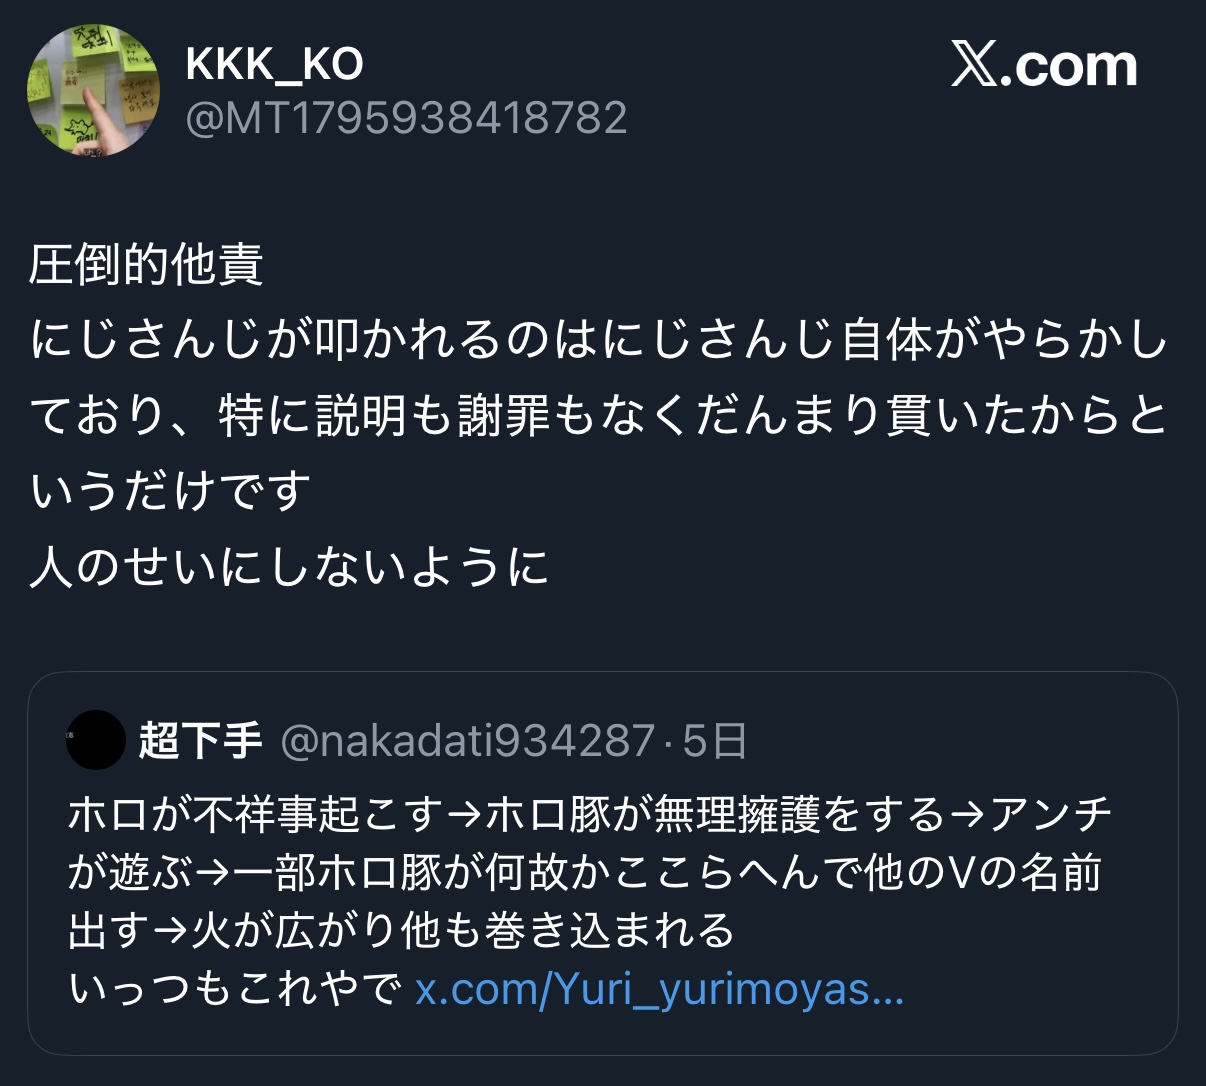Screen dimensions: 1206x1086
Task: Open the @MT1795938418782 handle
Action: coord(407,119)
